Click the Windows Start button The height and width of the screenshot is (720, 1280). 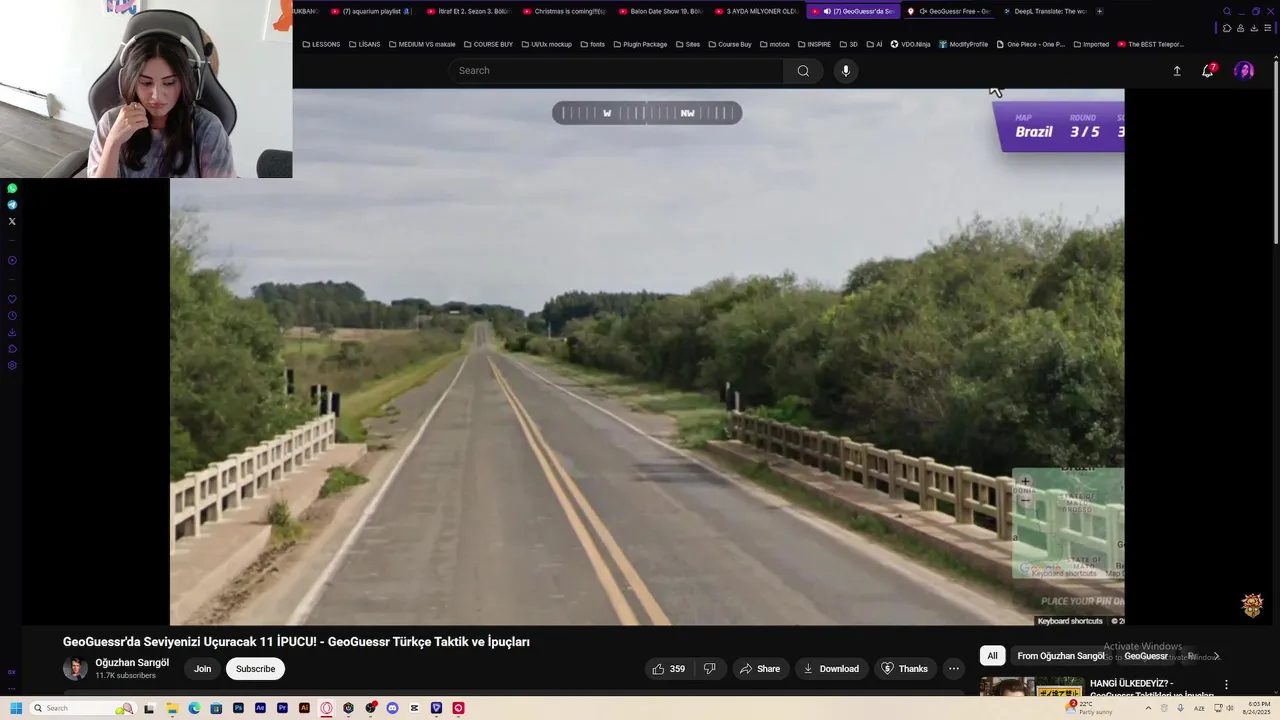pos(16,708)
